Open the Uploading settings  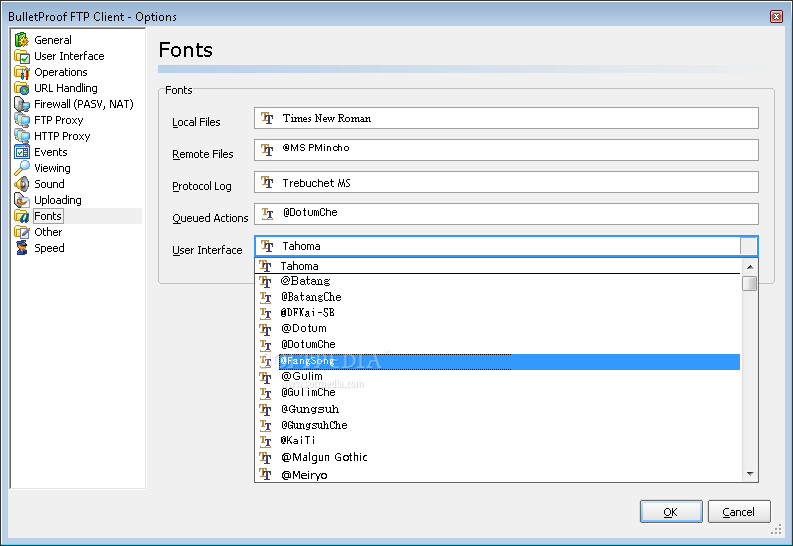[58, 200]
